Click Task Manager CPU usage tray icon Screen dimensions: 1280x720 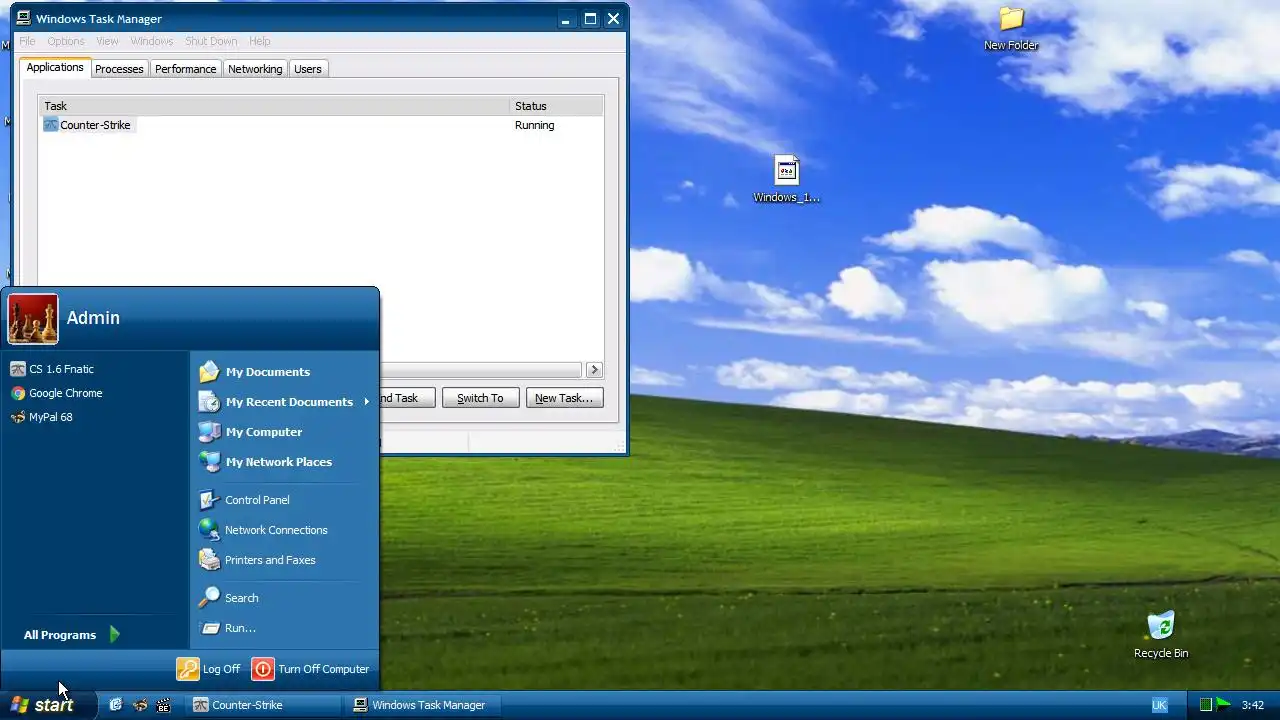[x=1206, y=705]
